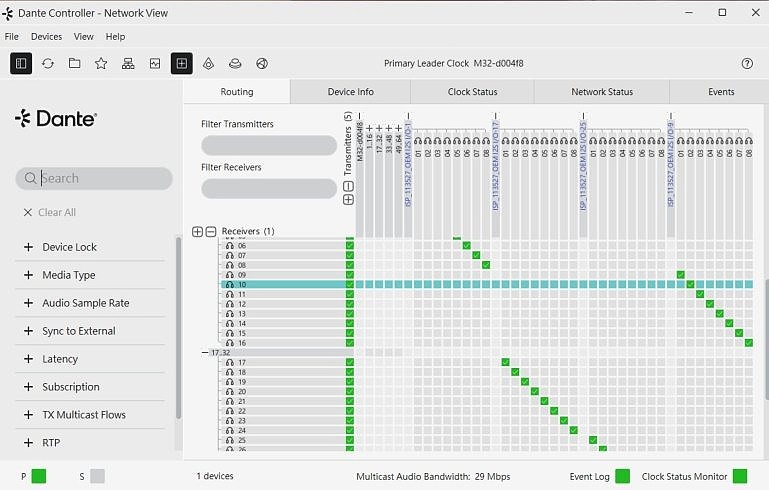This screenshot has height=490, width=769.
Task: Click the Filter Transmitters input field
Action: pyautogui.click(x=269, y=145)
